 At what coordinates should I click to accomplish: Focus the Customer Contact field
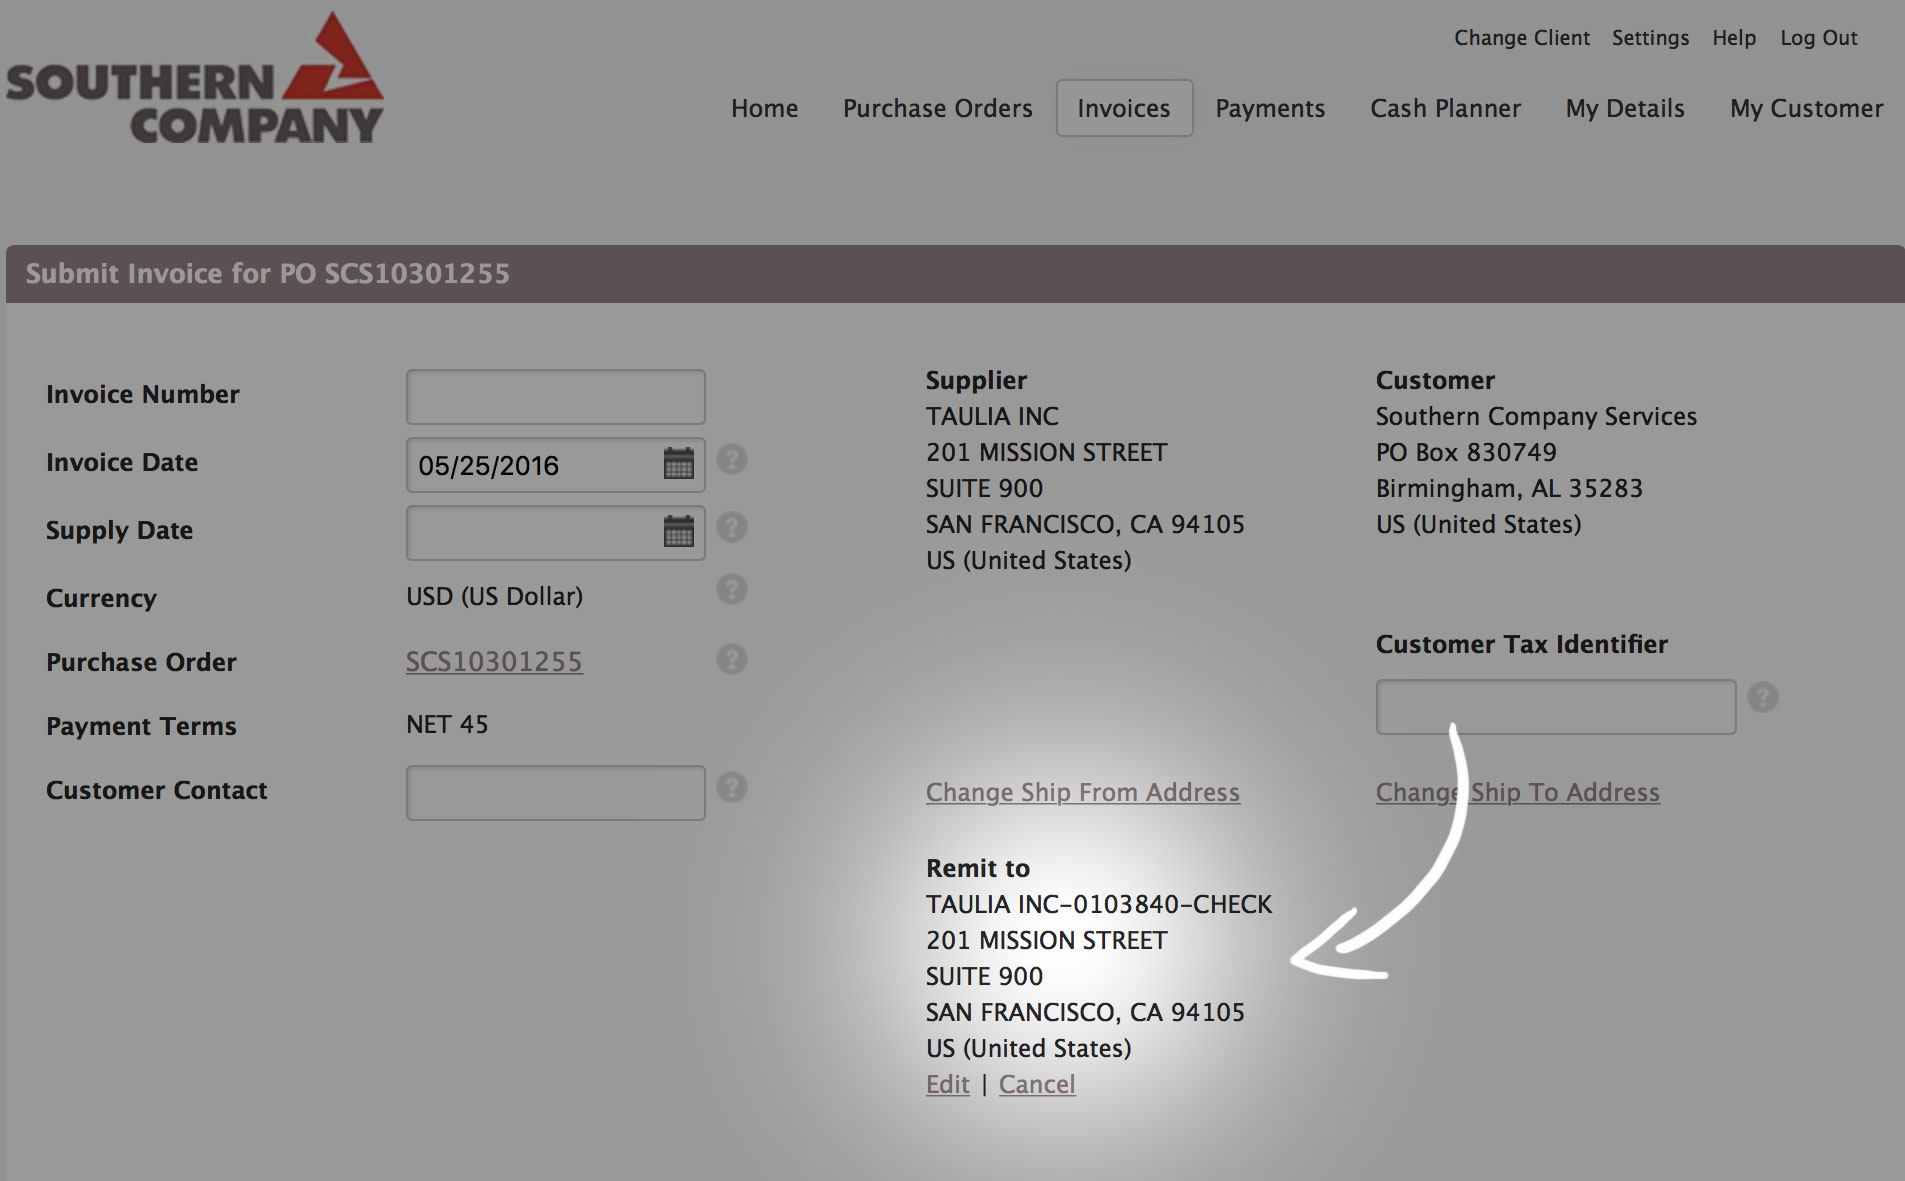pyautogui.click(x=555, y=793)
